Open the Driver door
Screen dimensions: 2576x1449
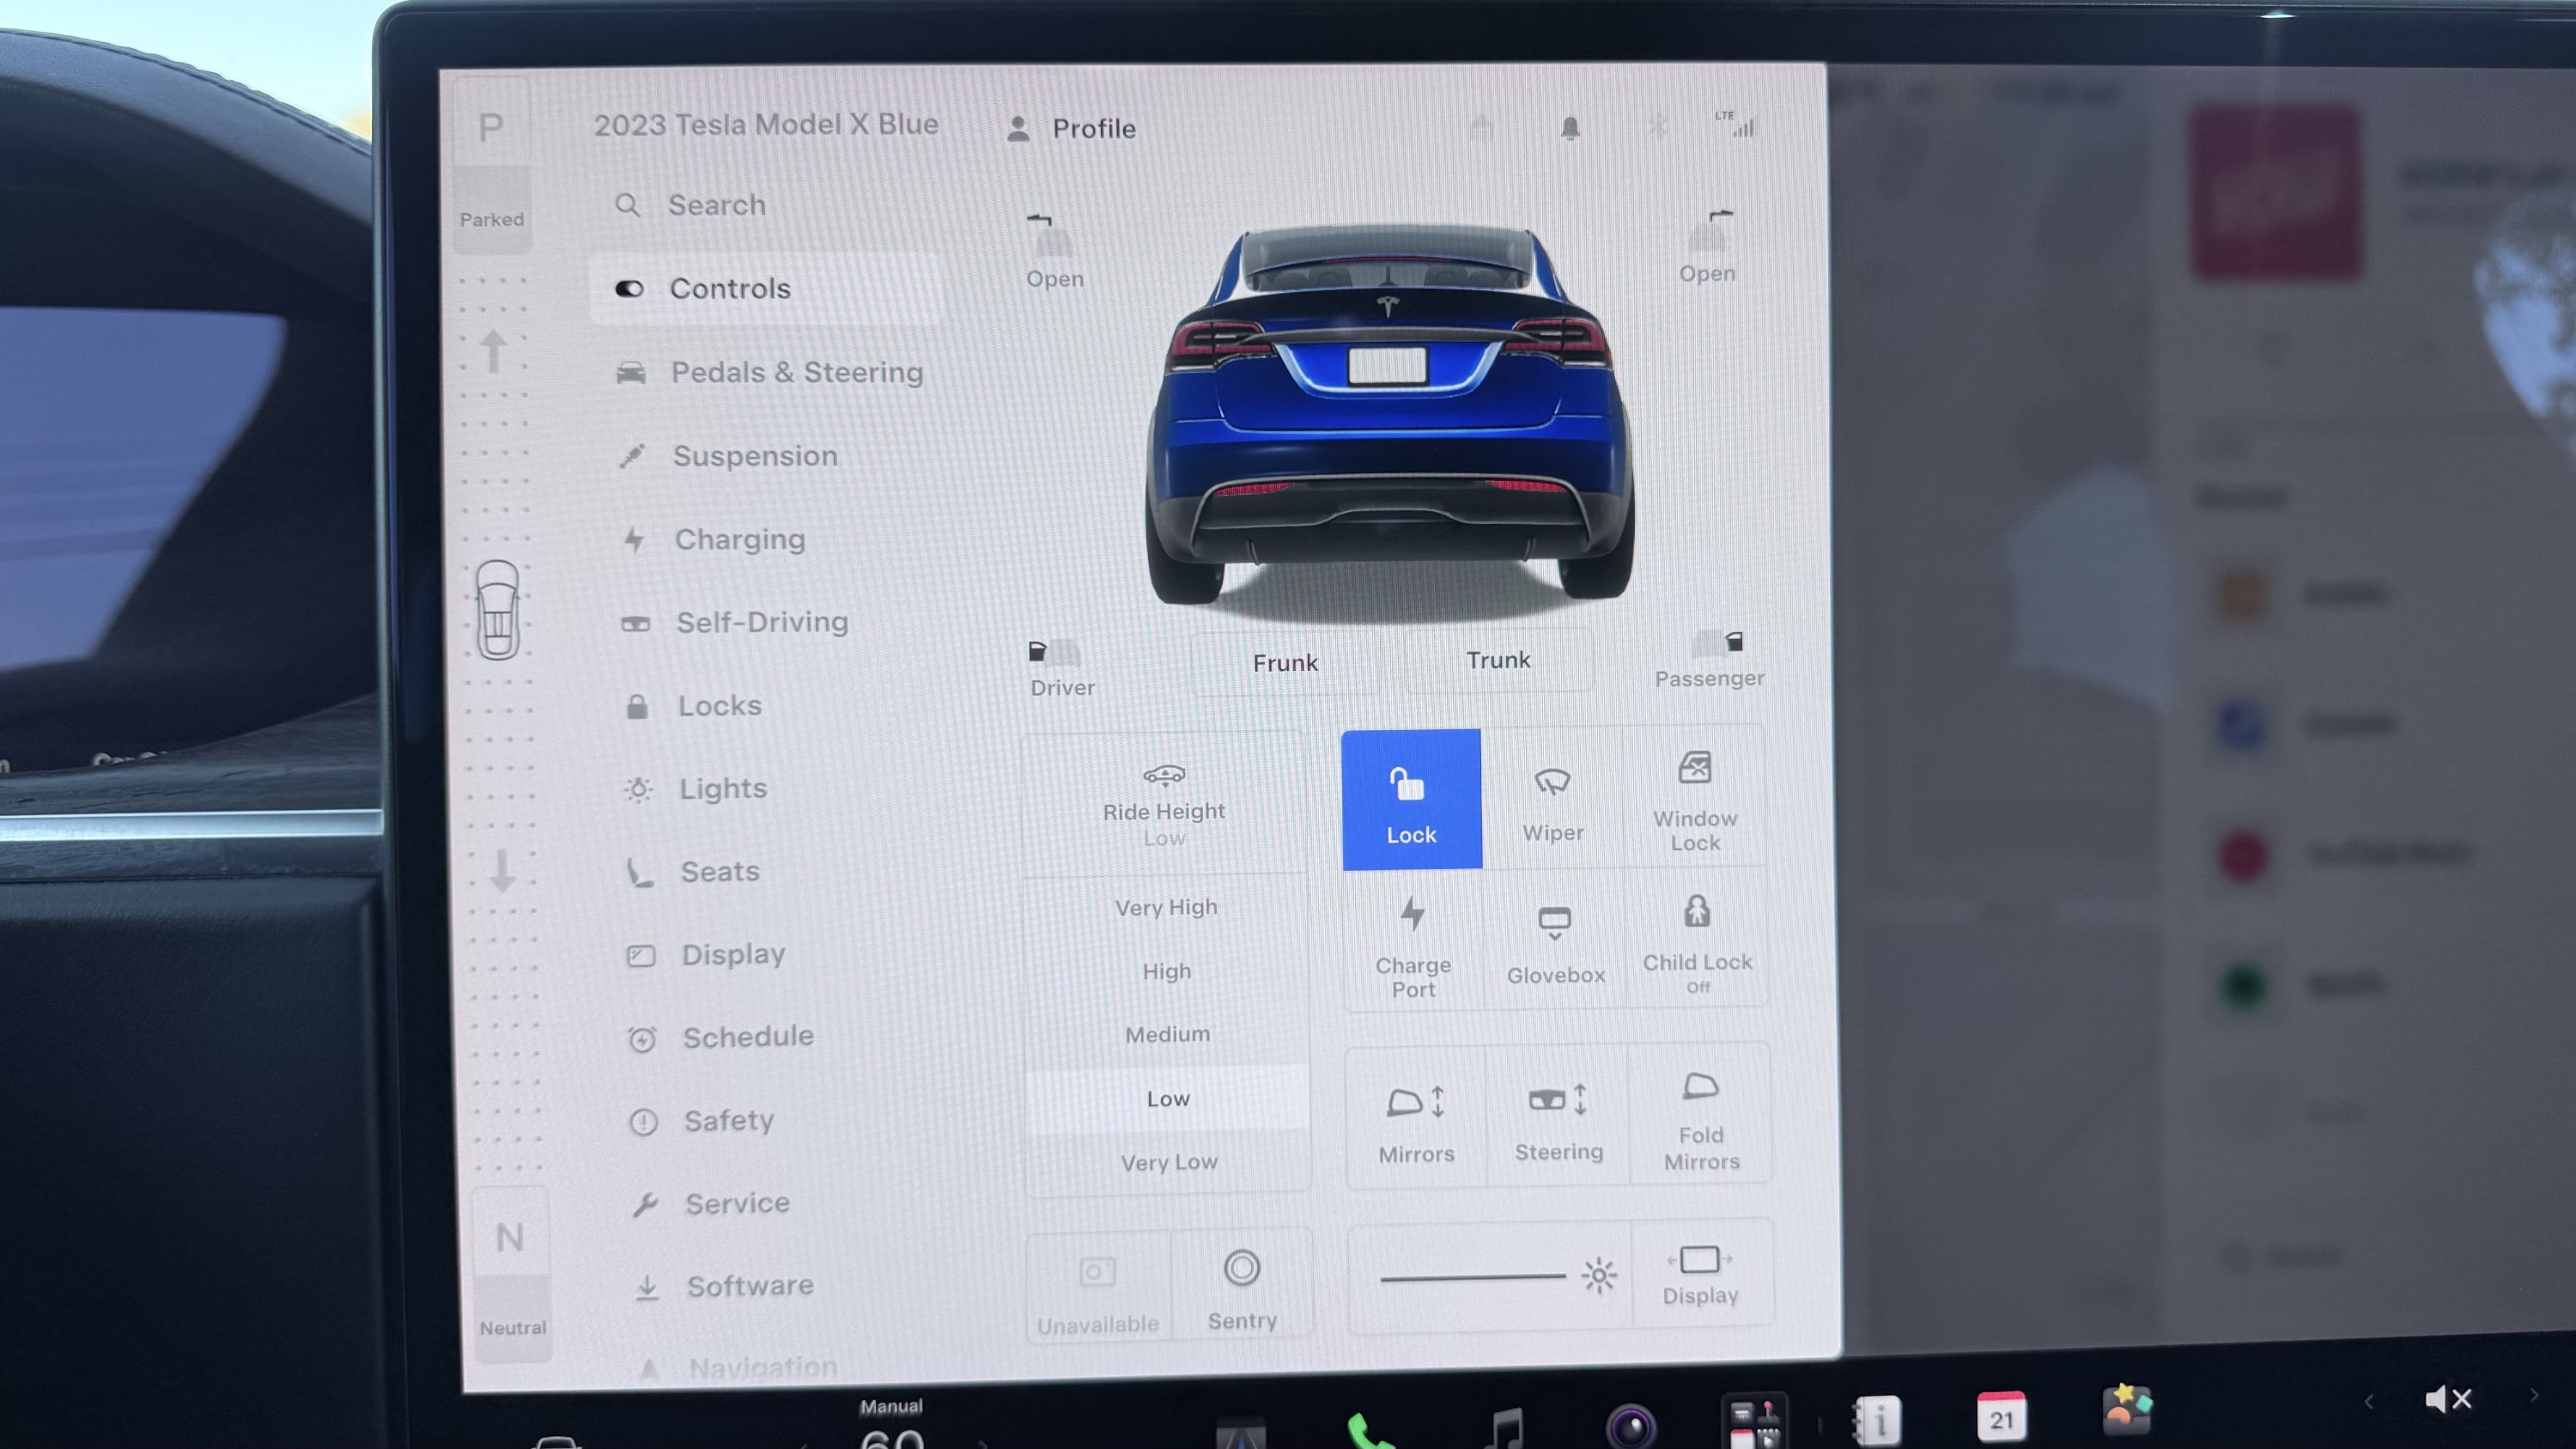coord(1061,669)
